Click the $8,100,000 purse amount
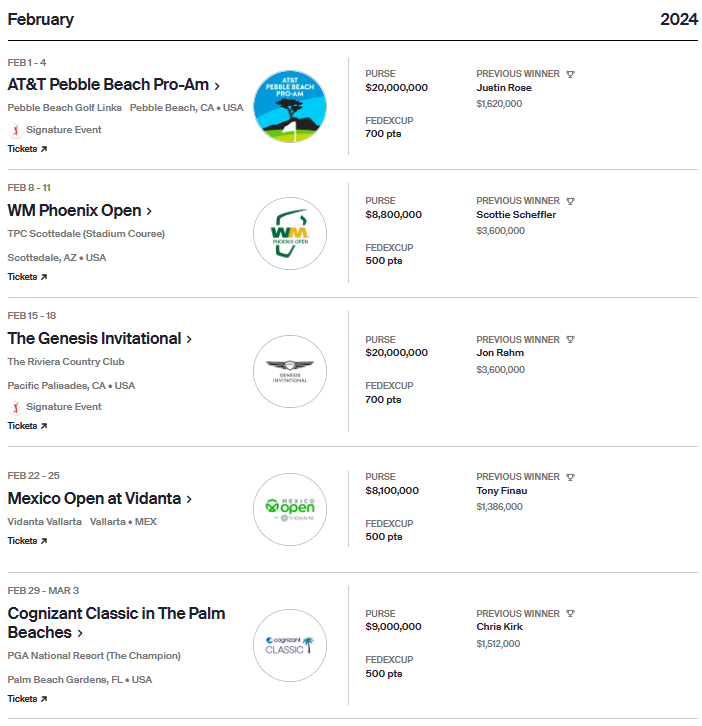Image resolution: width=702 pixels, height=726 pixels. point(392,491)
